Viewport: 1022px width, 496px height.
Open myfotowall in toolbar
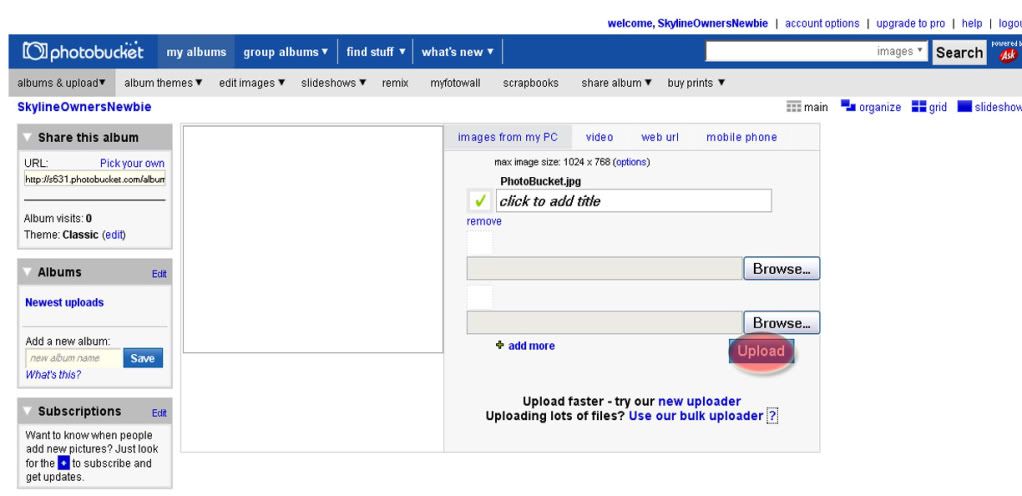coord(455,83)
